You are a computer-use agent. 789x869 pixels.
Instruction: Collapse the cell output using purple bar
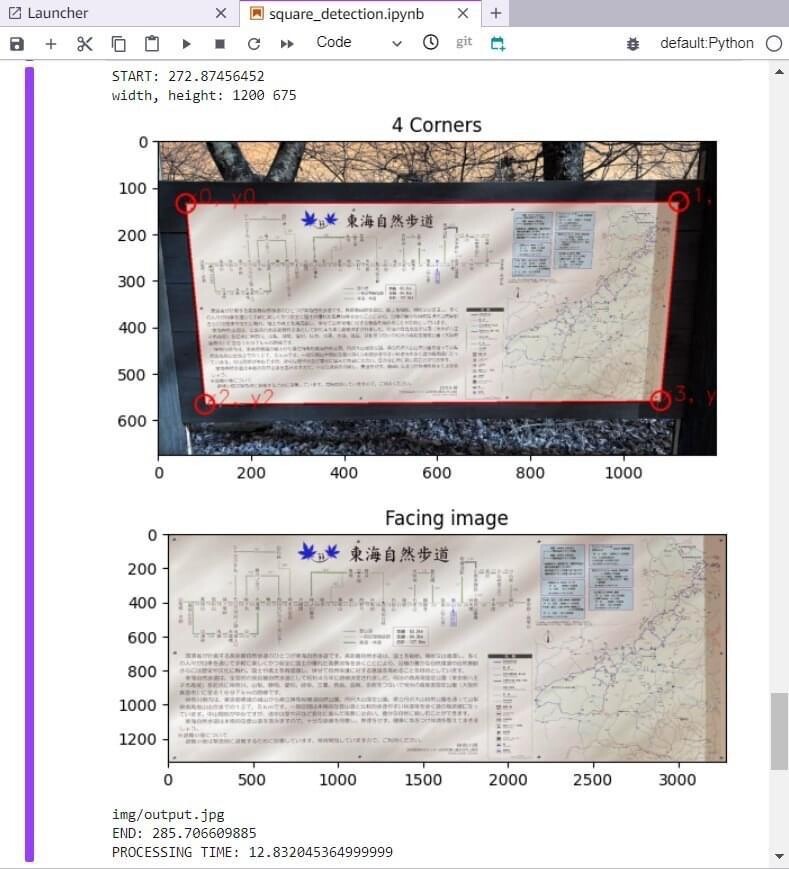29,460
